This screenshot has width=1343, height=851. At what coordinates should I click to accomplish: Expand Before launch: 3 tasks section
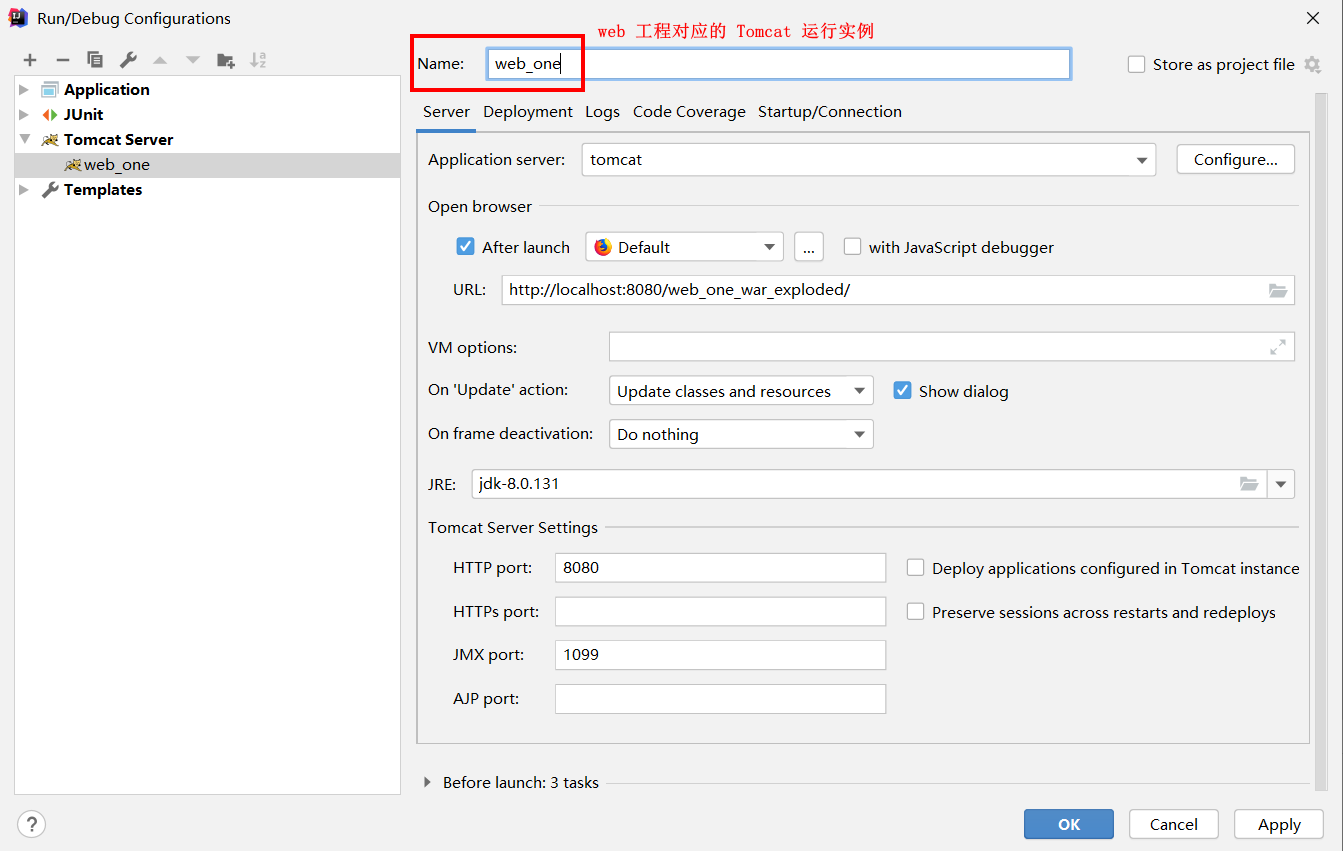tap(428, 782)
